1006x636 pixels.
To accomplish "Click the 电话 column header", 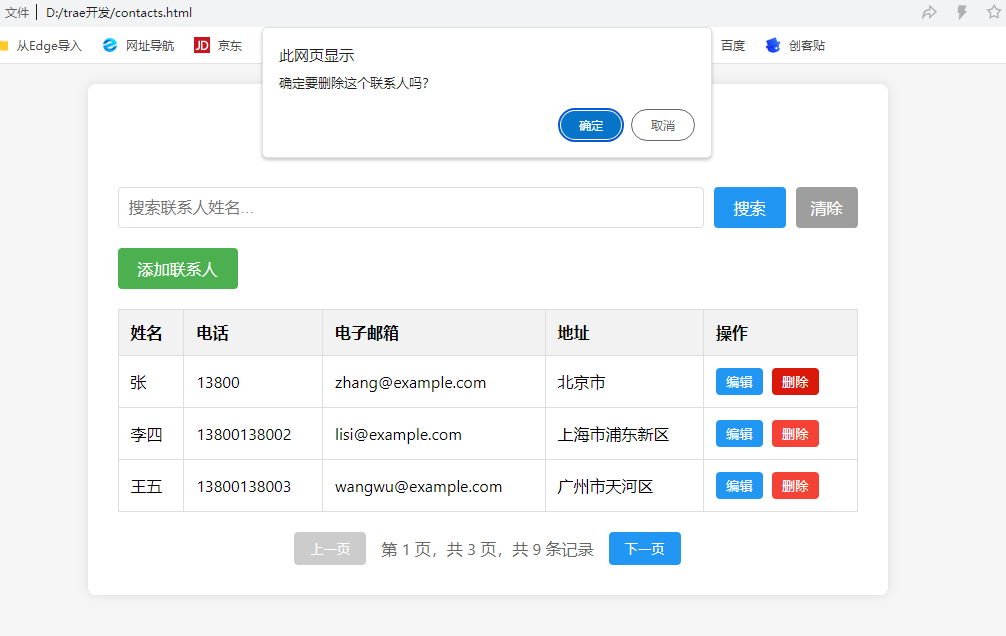I will [x=212, y=333].
